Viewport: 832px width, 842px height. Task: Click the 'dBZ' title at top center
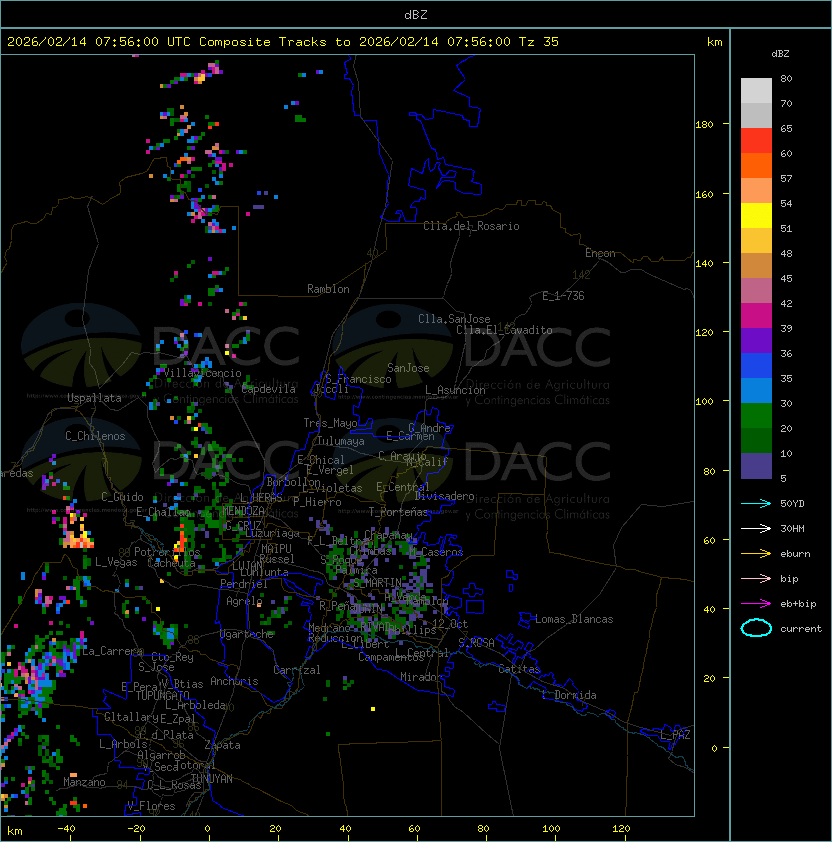[x=416, y=15]
